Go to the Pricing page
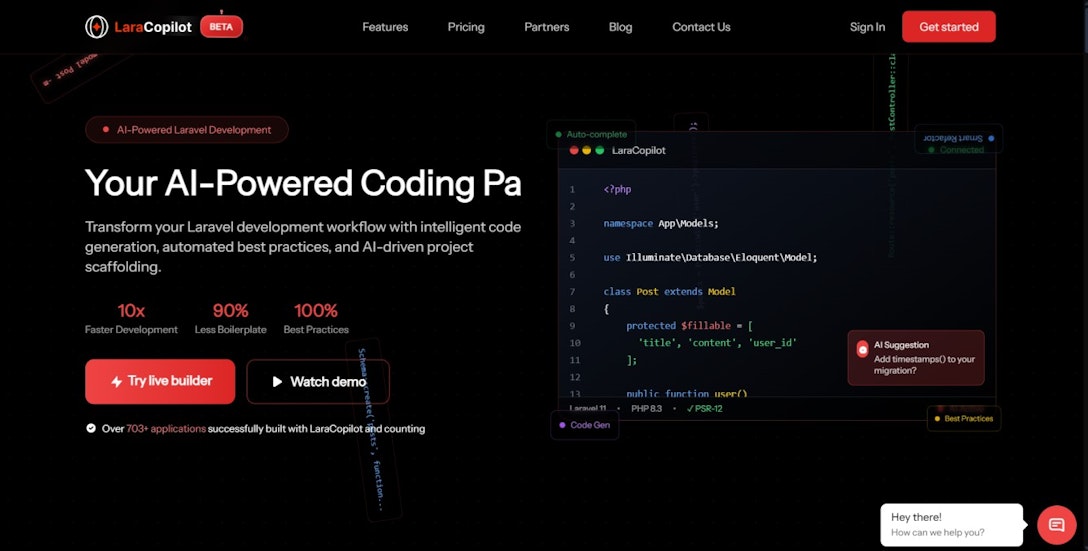Image resolution: width=1088 pixels, height=551 pixels. [466, 27]
